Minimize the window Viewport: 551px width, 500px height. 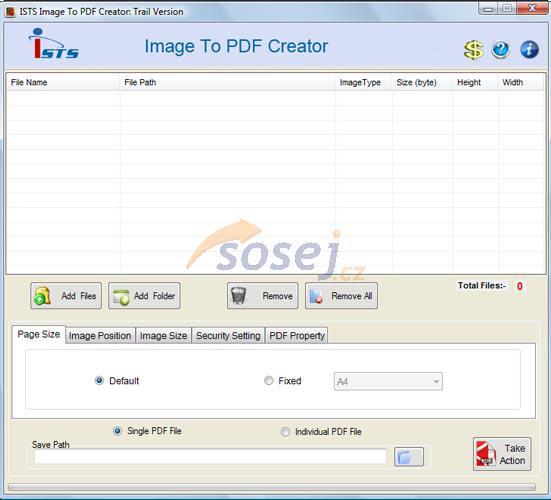pos(488,8)
